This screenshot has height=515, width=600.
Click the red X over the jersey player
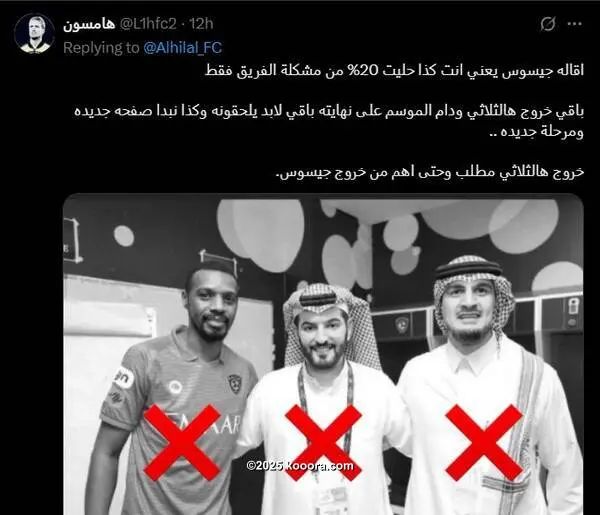[182, 442]
